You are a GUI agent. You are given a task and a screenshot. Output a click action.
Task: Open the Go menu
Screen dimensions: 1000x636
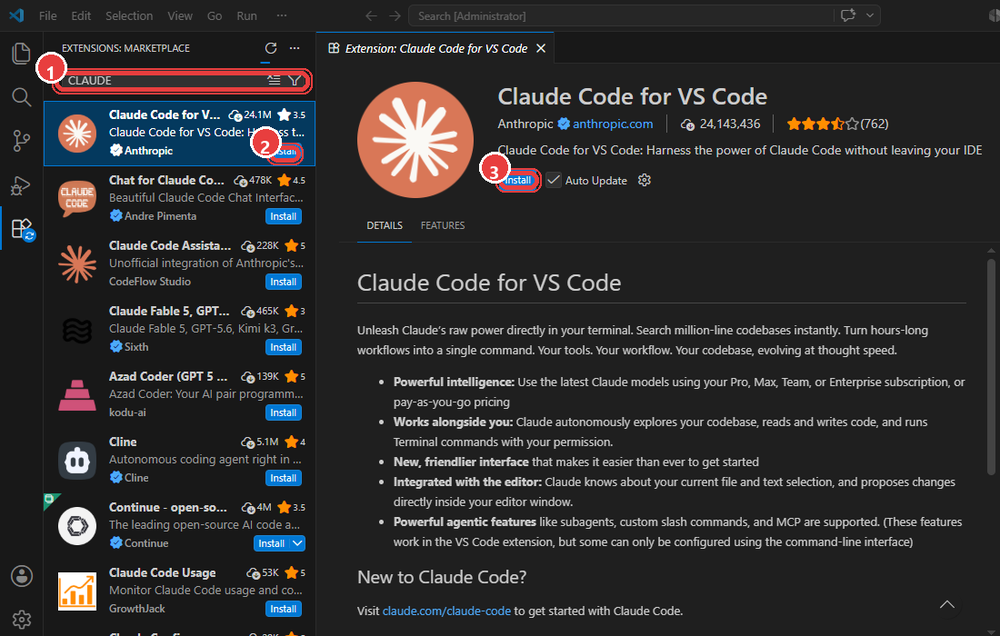click(214, 16)
